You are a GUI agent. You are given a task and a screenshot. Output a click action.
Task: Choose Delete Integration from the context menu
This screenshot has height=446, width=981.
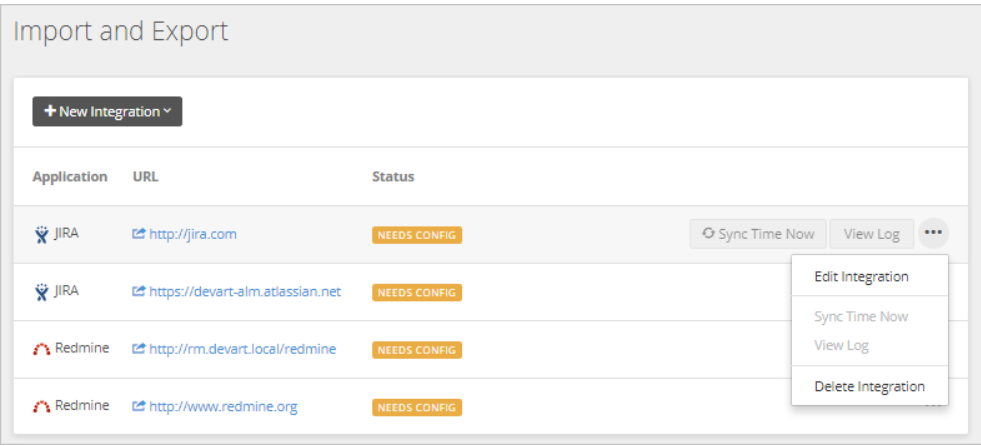[869, 387]
